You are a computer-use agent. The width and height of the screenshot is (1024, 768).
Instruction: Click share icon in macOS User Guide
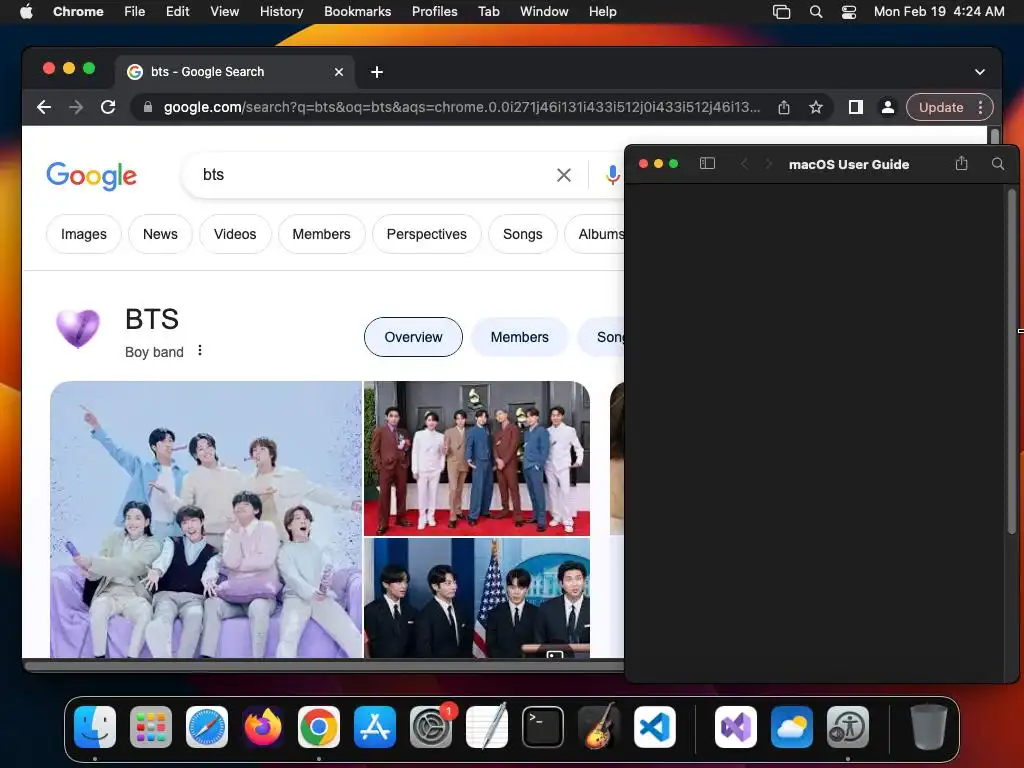pyautogui.click(x=961, y=163)
